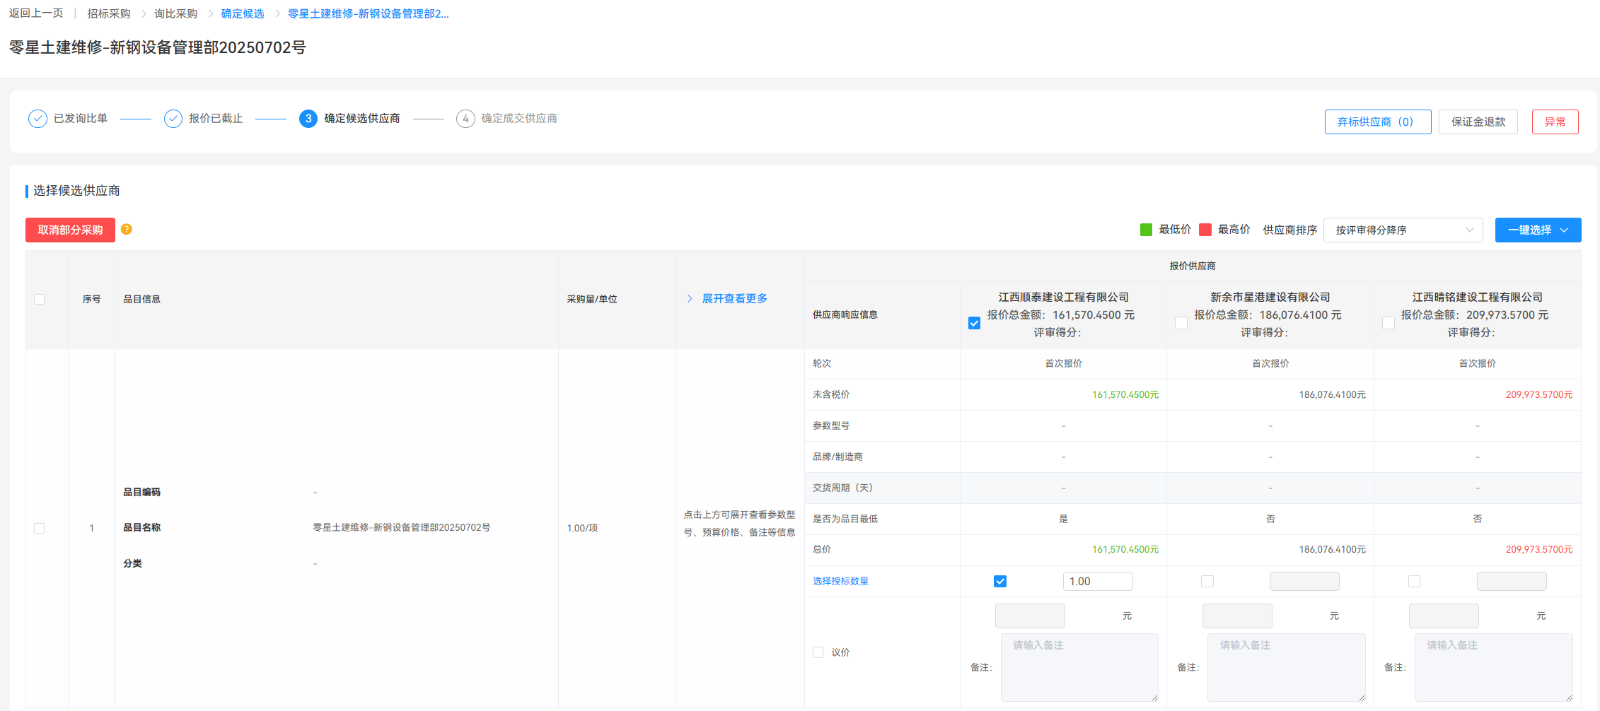Click the untaxed price 209,973.5700元 in 未含税价 row
This screenshot has width=1600, height=711.
pos(1539,395)
